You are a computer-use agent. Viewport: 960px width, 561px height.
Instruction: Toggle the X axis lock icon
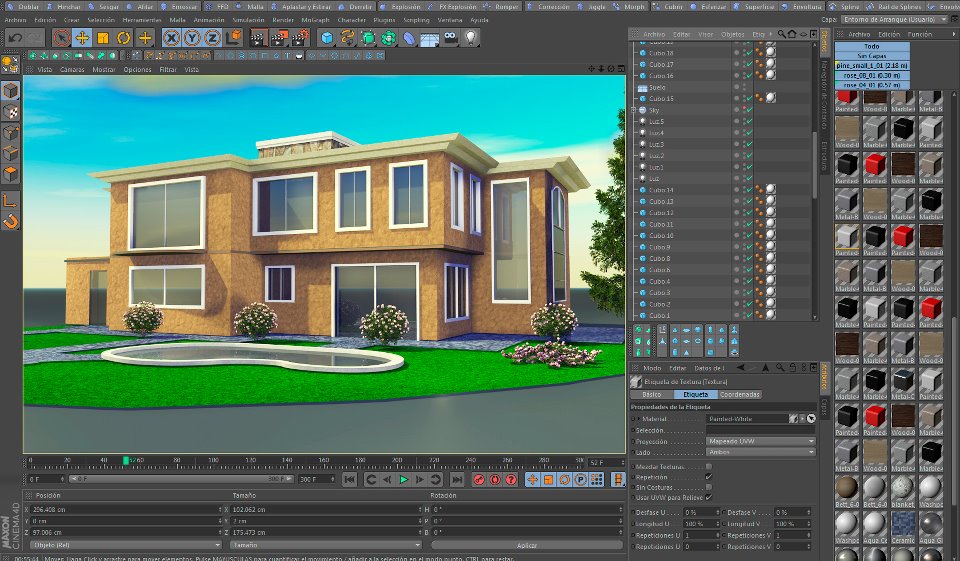[171, 38]
